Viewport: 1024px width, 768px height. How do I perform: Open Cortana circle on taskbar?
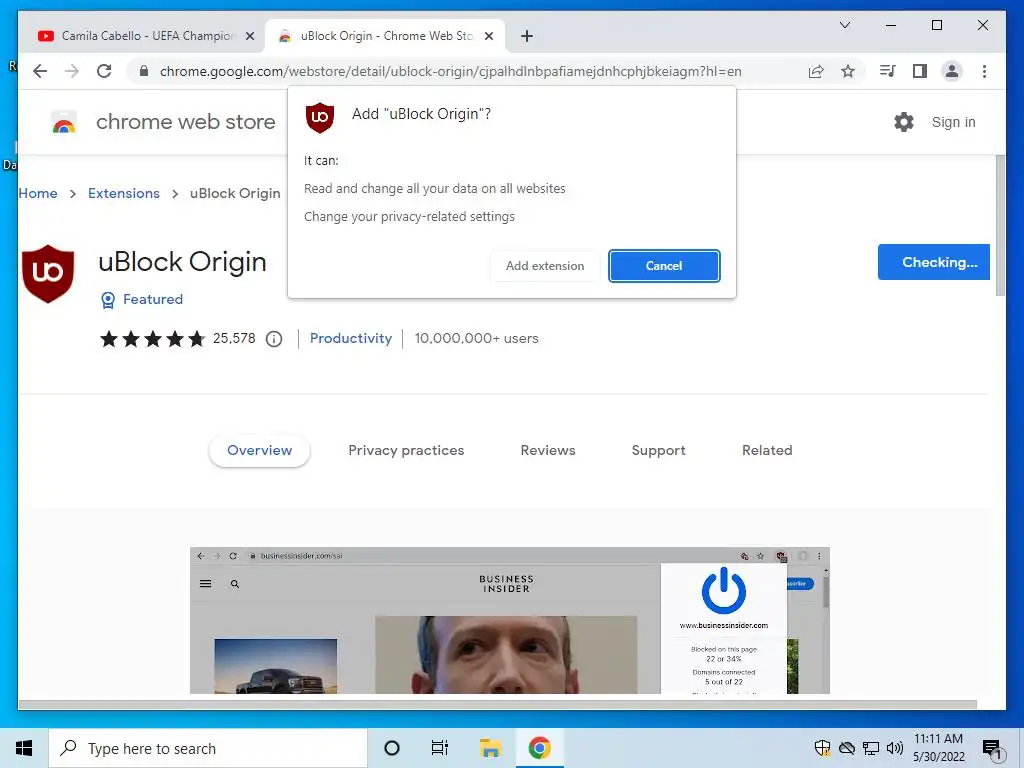[x=392, y=748]
